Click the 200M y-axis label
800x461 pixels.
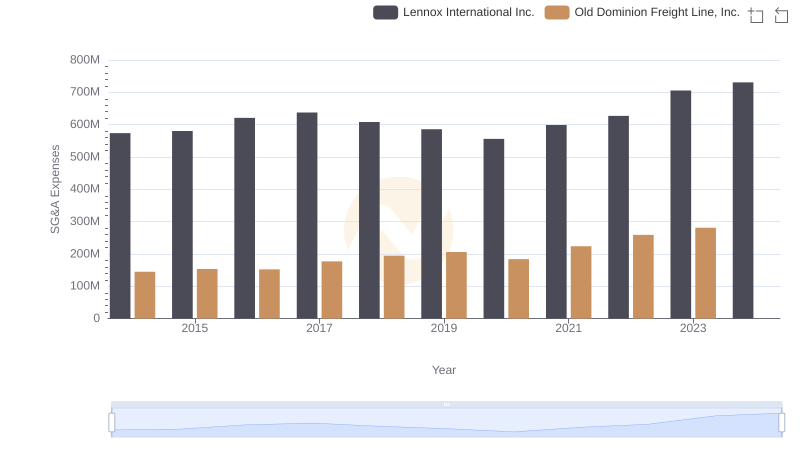tap(85, 253)
